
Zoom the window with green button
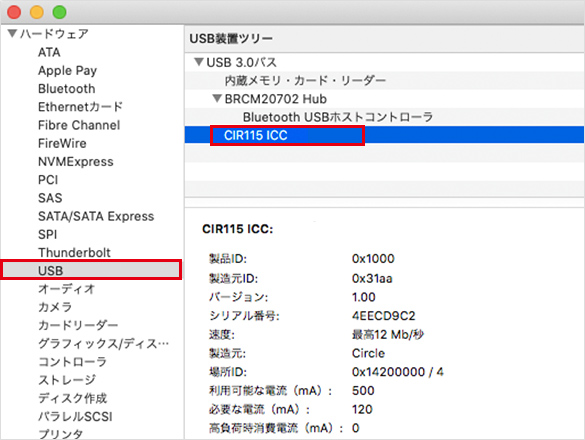(x=59, y=12)
